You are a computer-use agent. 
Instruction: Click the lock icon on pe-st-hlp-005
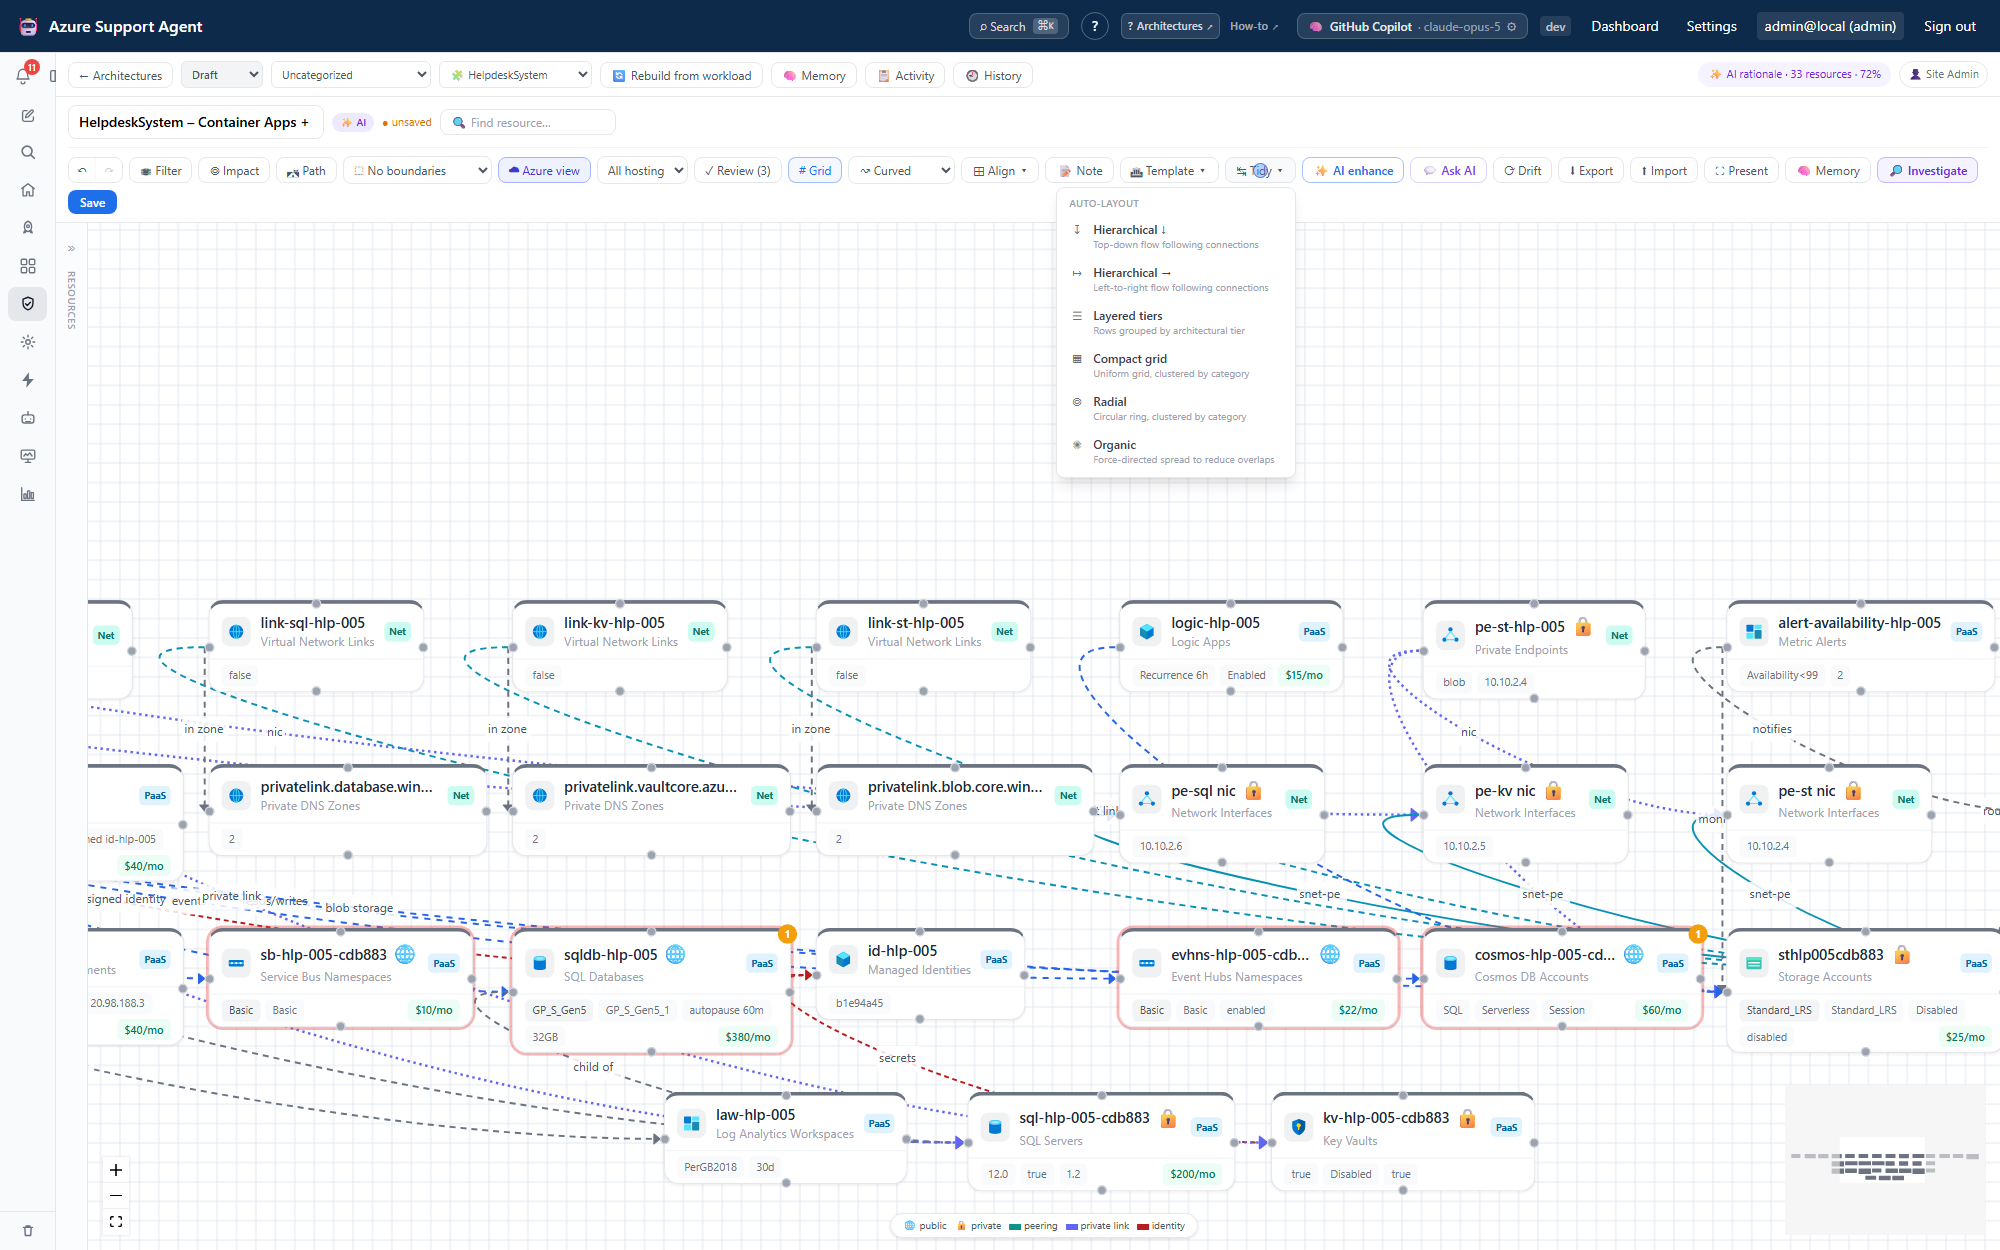pos(1583,627)
